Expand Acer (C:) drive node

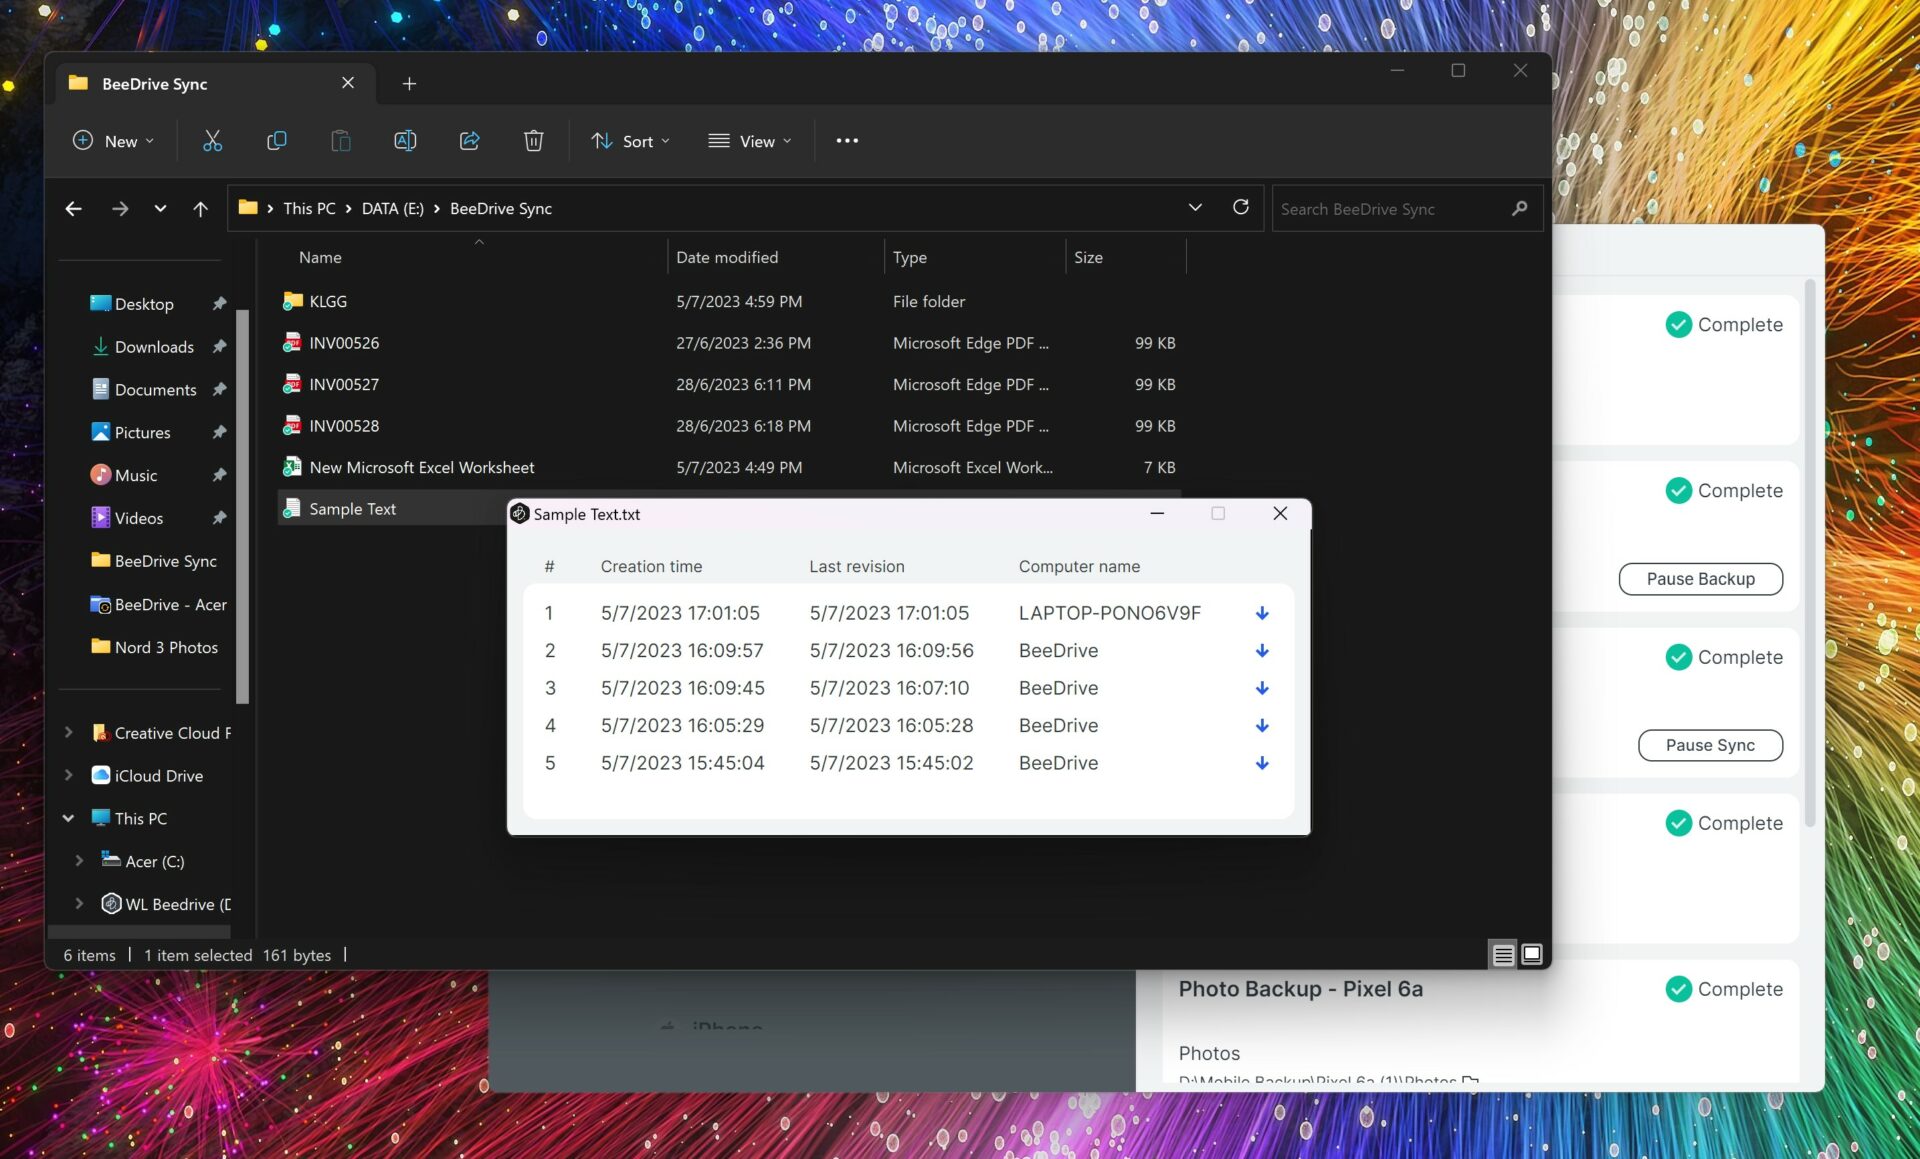pyautogui.click(x=79, y=862)
